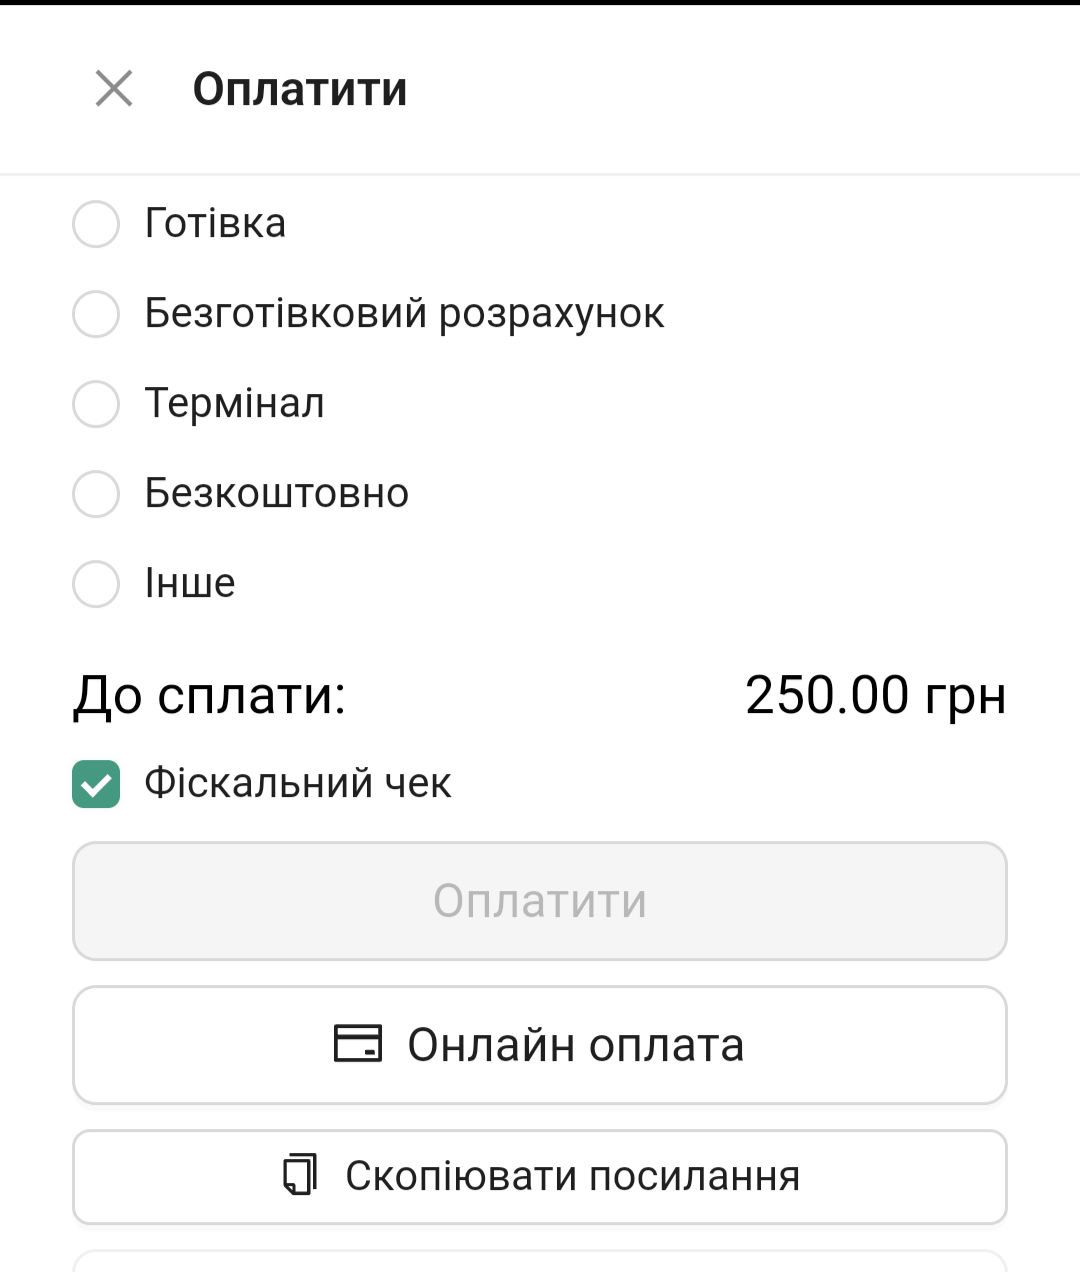Viewport: 1080px width, 1272px height.
Task: Click the copy icon beside Скопіювати посилання
Action: coord(300,1175)
